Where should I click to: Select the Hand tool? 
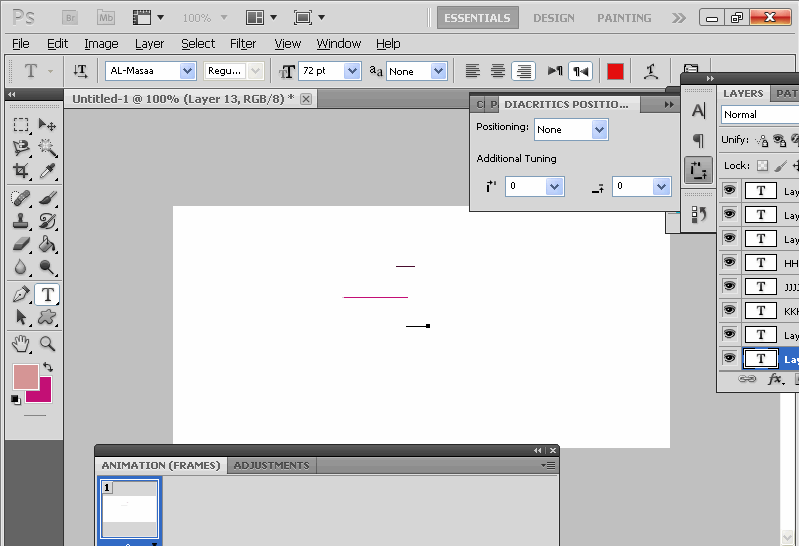21,344
